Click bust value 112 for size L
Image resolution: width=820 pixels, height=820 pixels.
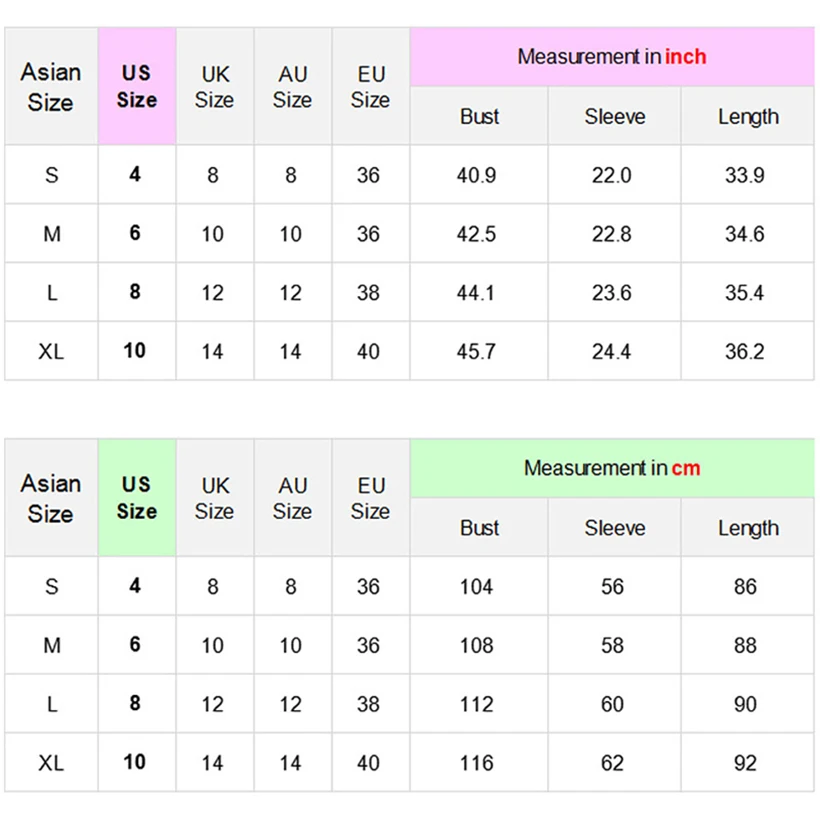[477, 704]
